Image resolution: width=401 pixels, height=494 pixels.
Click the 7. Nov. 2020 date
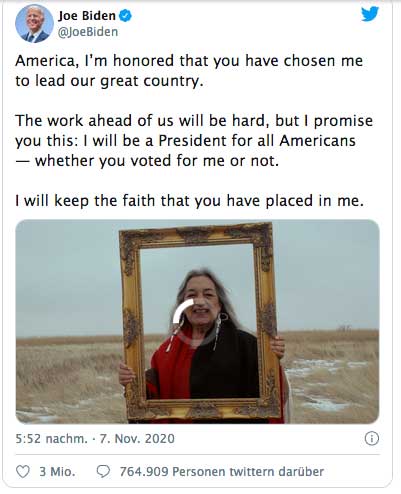click(137, 438)
